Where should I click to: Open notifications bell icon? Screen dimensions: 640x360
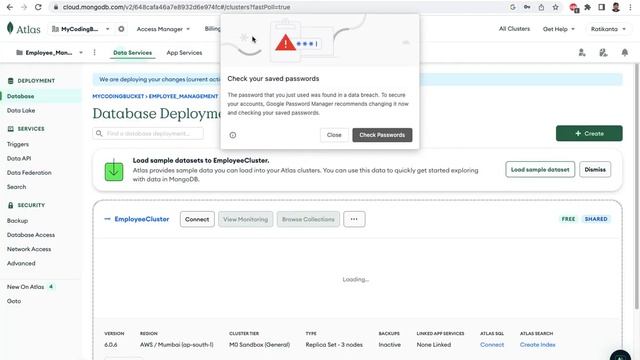pos(624,52)
